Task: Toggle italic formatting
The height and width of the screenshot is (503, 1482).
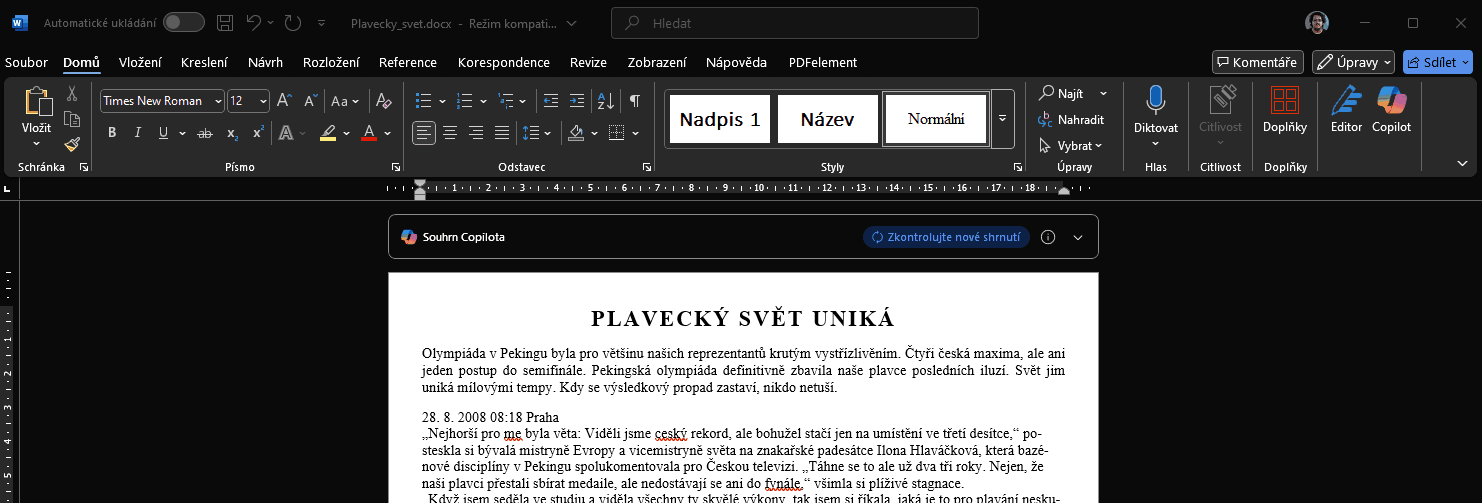Action: click(x=138, y=133)
